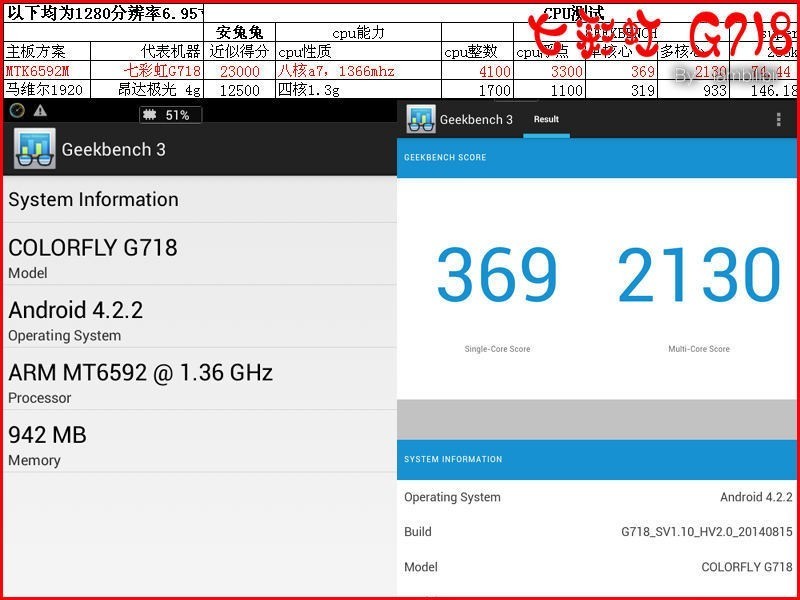Open the three-dot overflow menu

(778, 119)
